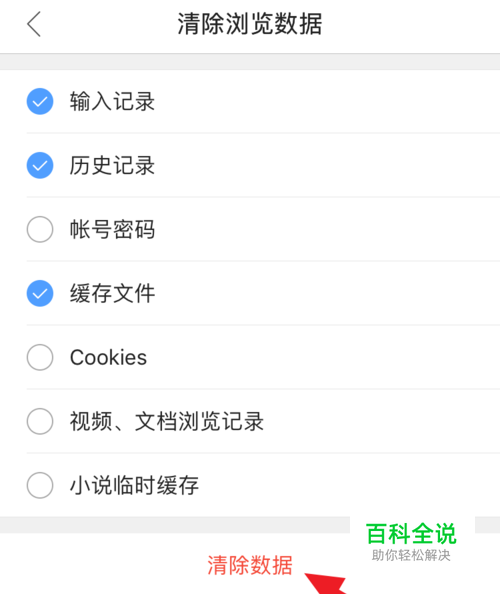Select the 小说临时缓存 row text

(x=134, y=485)
